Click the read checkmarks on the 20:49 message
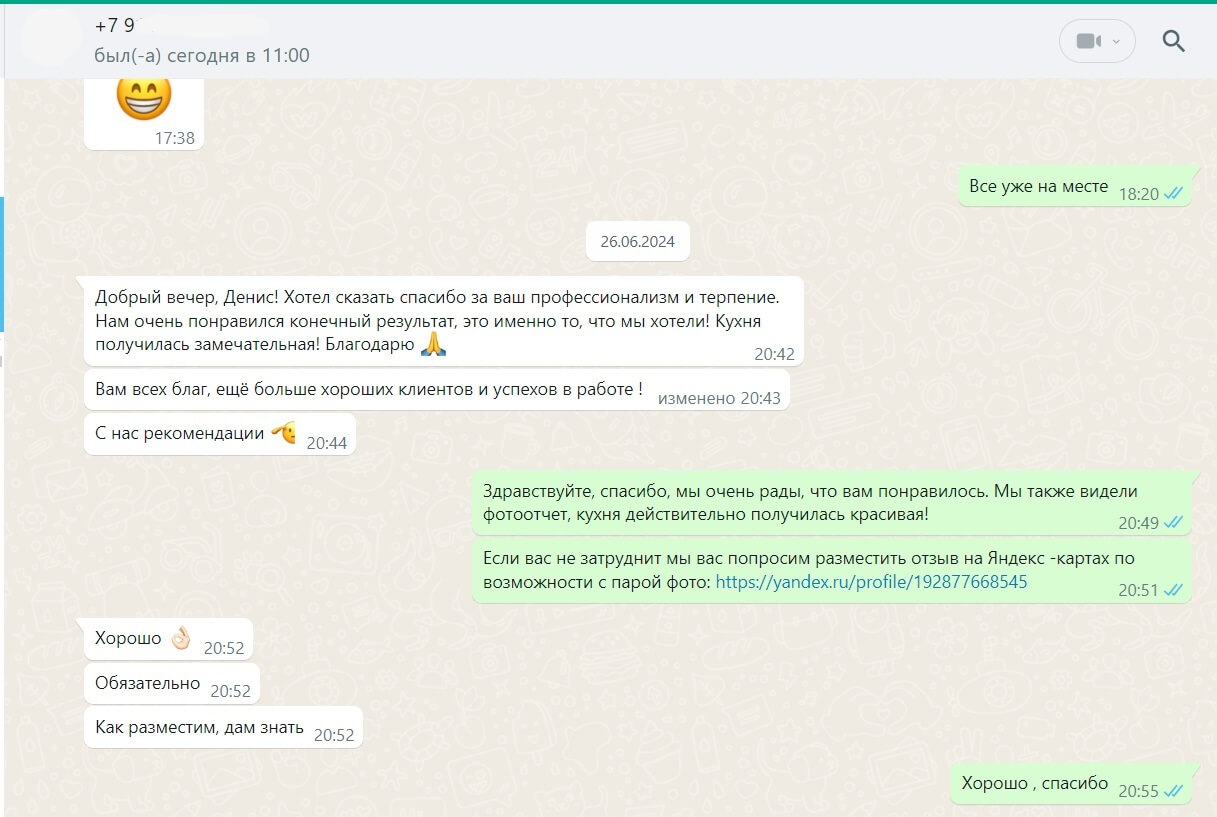Image resolution: width=1217 pixels, height=817 pixels. click(1174, 523)
